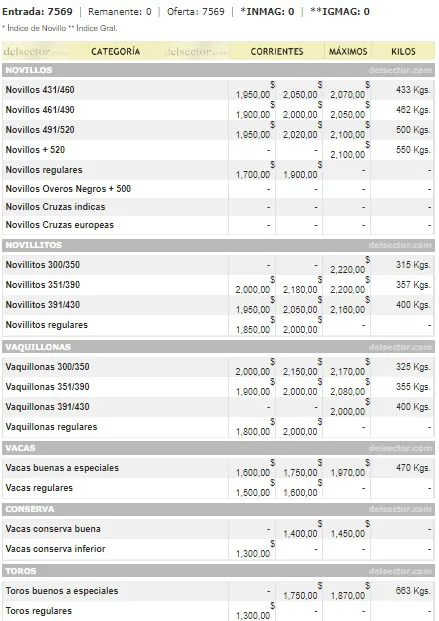The image size is (439, 621).
Task: Click the delsector.com watermark in NOVILLOS header
Action: pyautogui.click(x=400, y=70)
